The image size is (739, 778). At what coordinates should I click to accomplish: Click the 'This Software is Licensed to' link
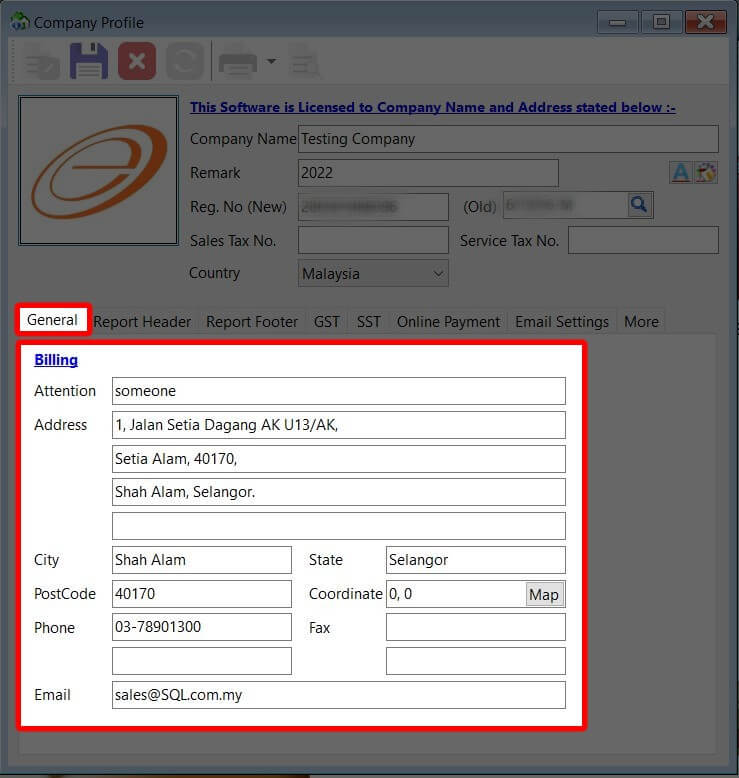(433, 107)
